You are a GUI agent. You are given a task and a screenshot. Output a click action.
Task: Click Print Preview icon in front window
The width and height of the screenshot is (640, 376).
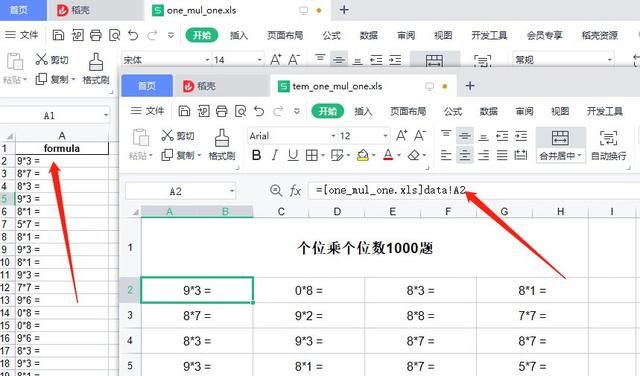click(240, 111)
